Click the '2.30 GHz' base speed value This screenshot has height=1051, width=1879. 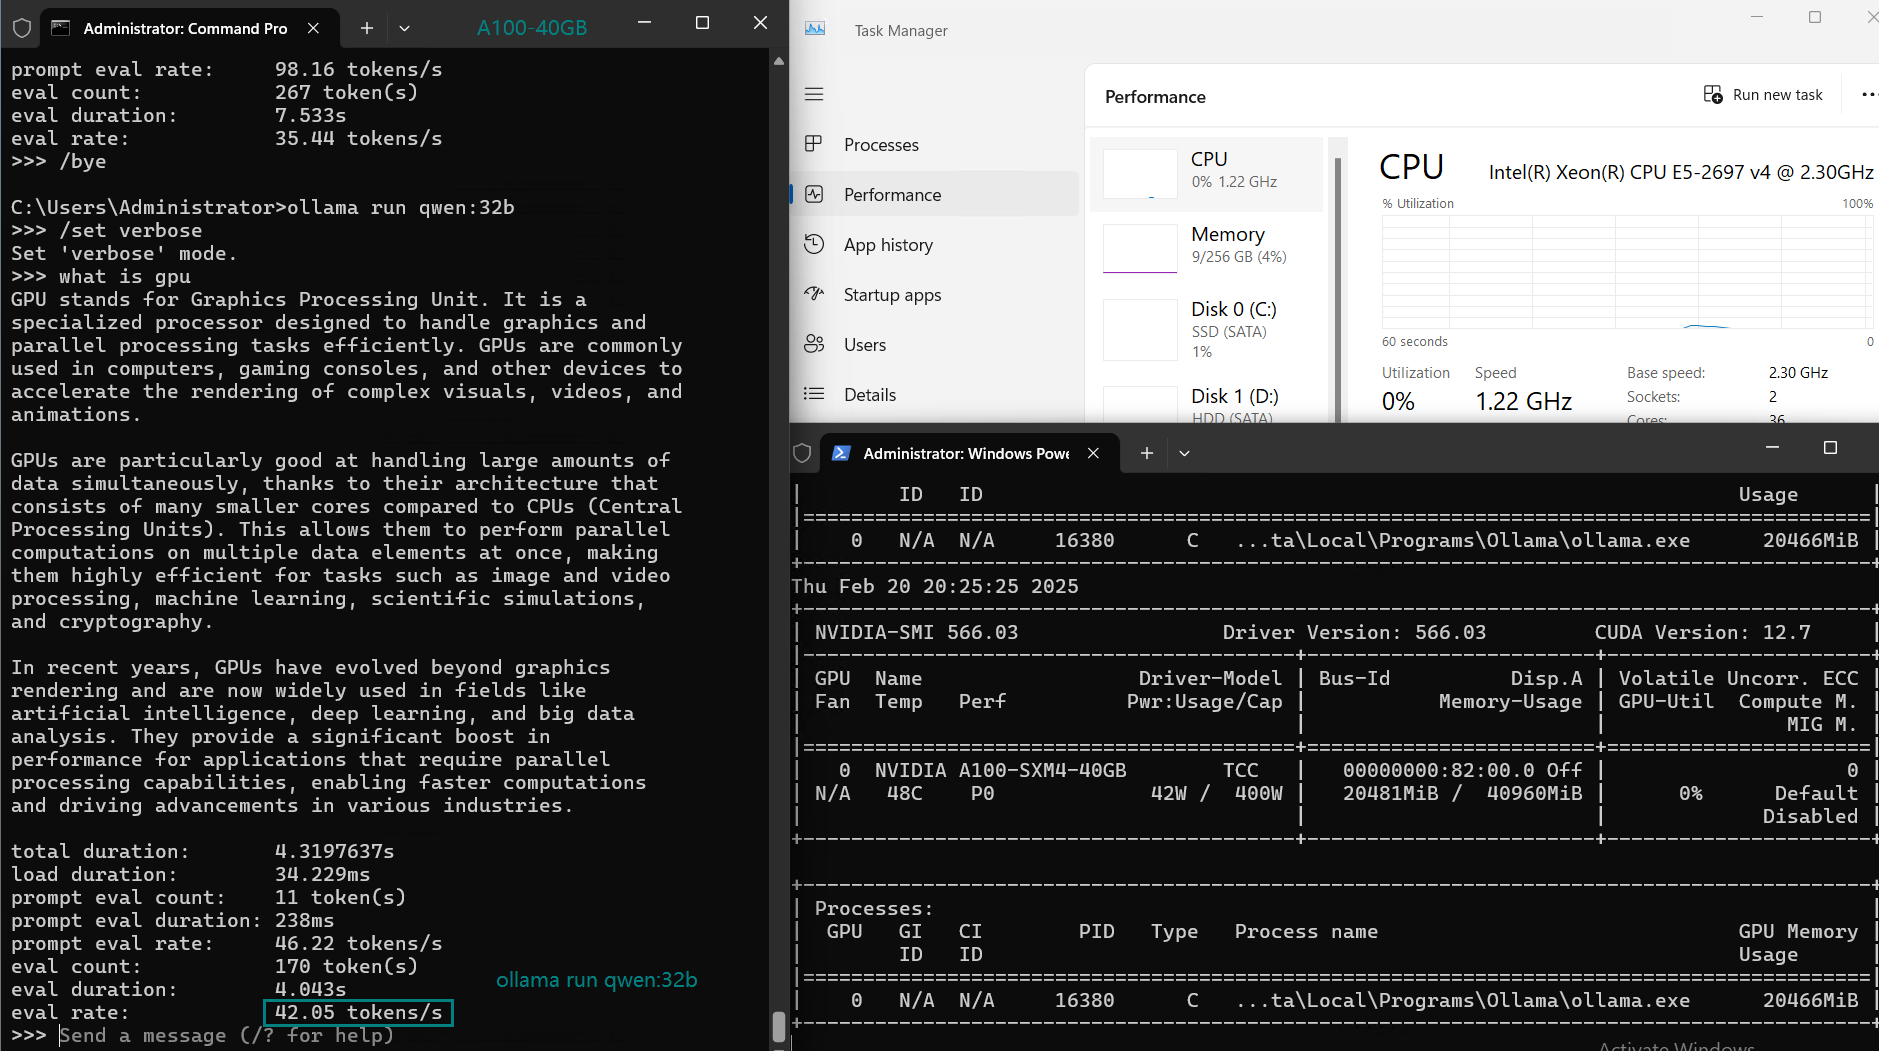1798,372
